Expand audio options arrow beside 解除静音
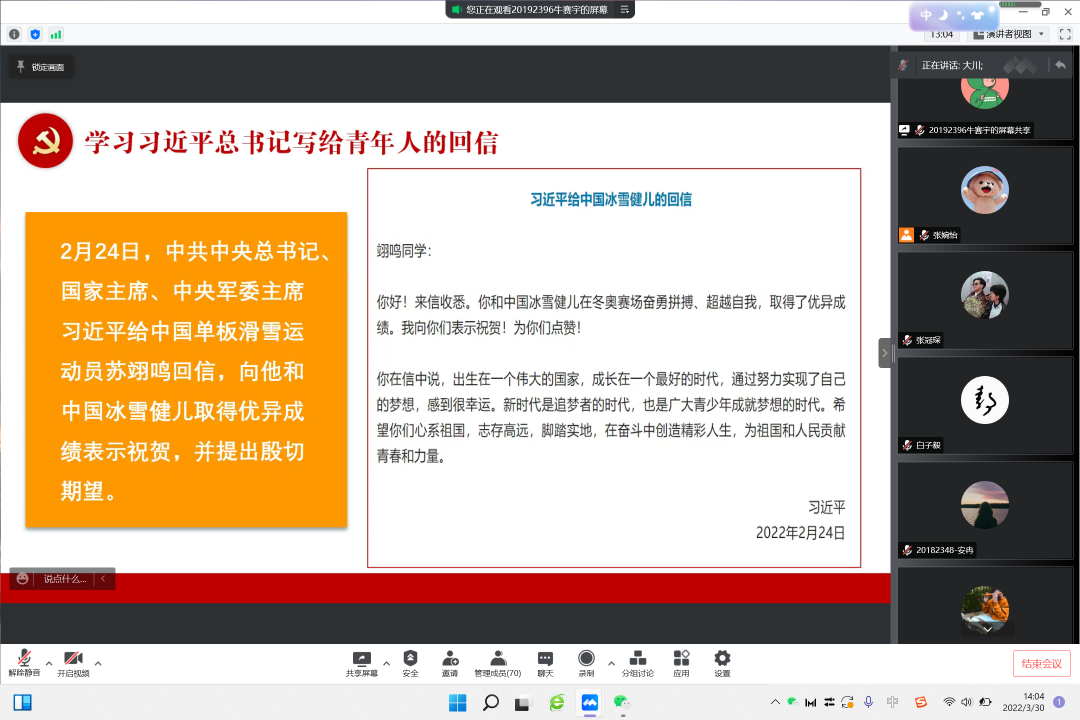 point(49,664)
